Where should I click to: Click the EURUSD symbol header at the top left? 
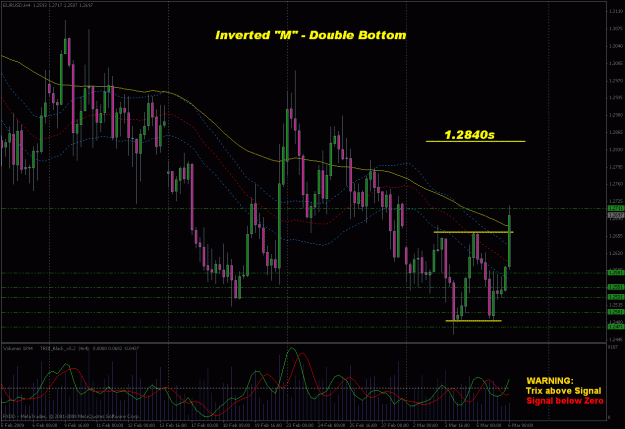(x=48, y=4)
